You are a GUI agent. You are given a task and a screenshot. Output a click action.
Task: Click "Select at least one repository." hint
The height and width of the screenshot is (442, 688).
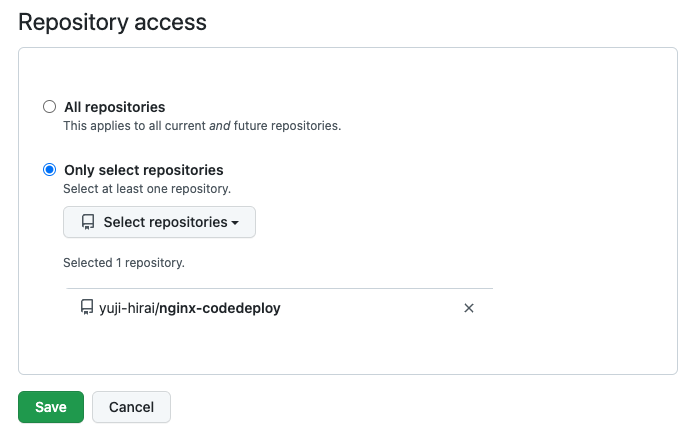(x=147, y=188)
